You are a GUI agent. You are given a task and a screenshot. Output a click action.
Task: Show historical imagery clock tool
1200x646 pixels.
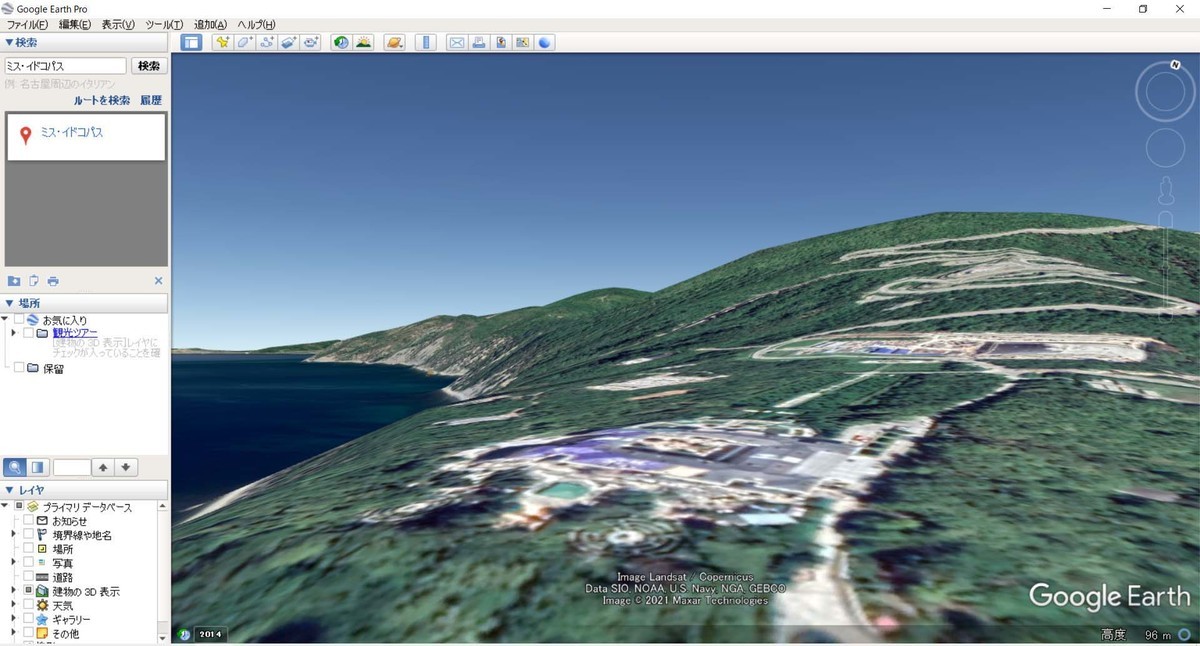(341, 42)
